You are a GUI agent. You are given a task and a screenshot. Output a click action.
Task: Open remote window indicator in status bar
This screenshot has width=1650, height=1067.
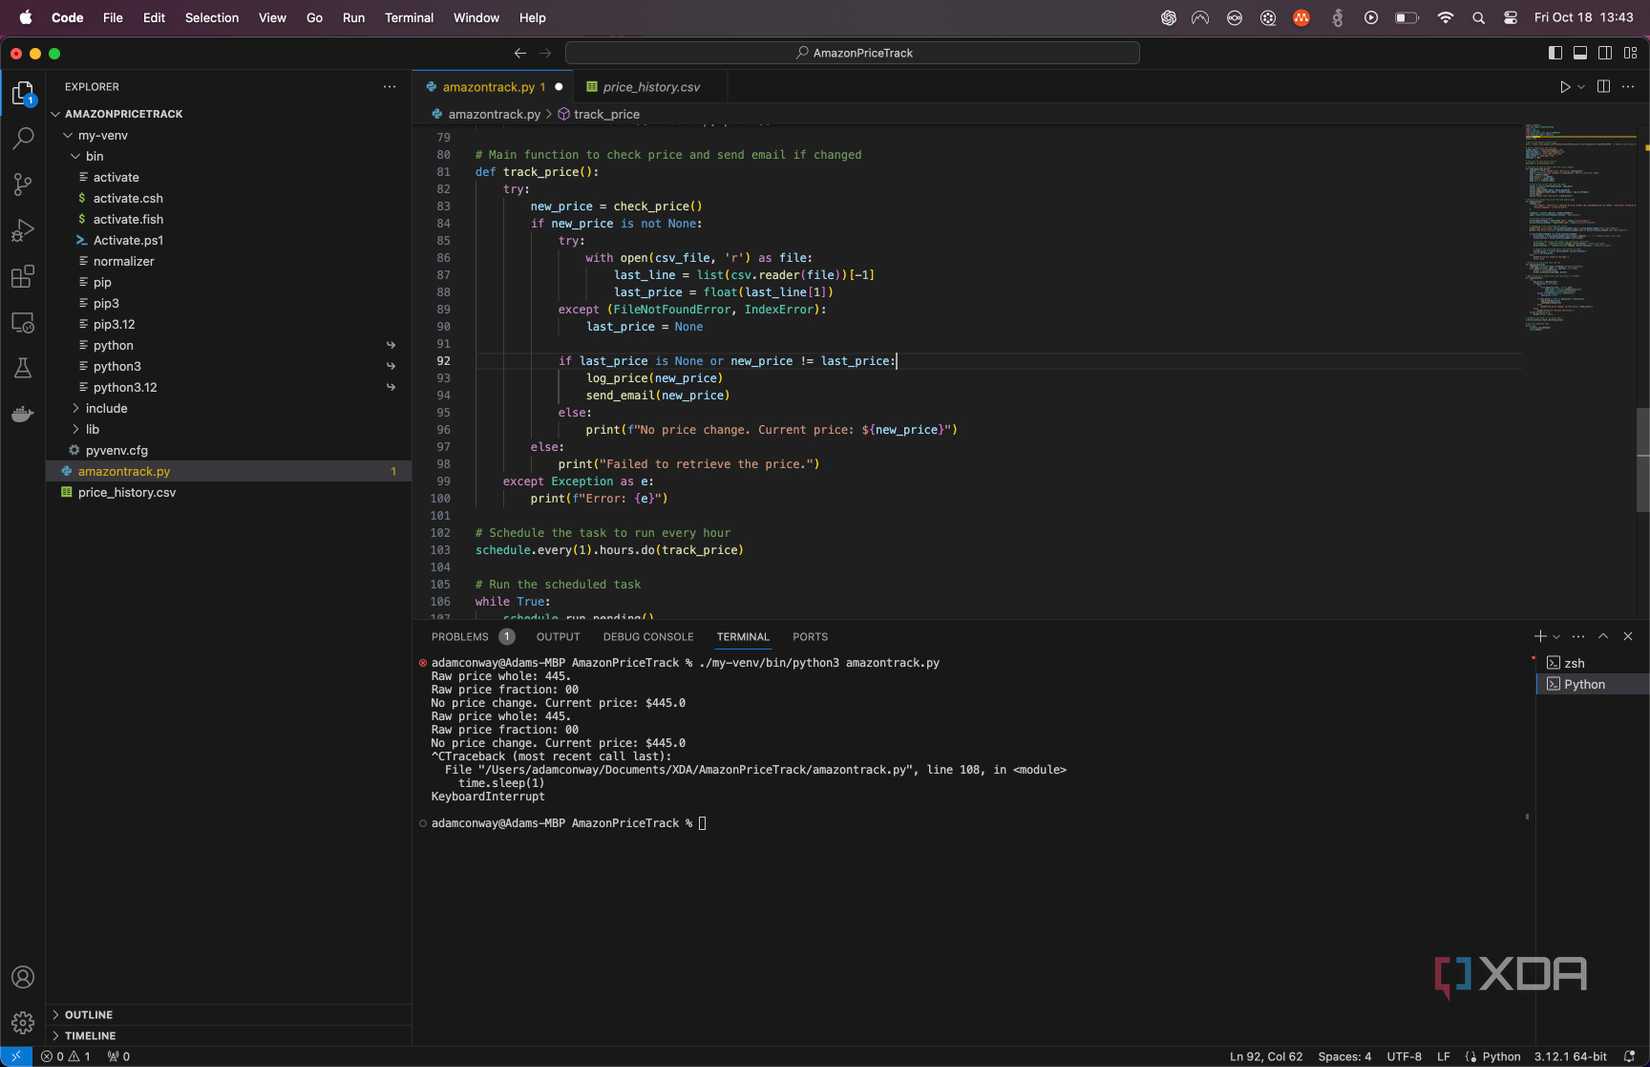(16, 1056)
